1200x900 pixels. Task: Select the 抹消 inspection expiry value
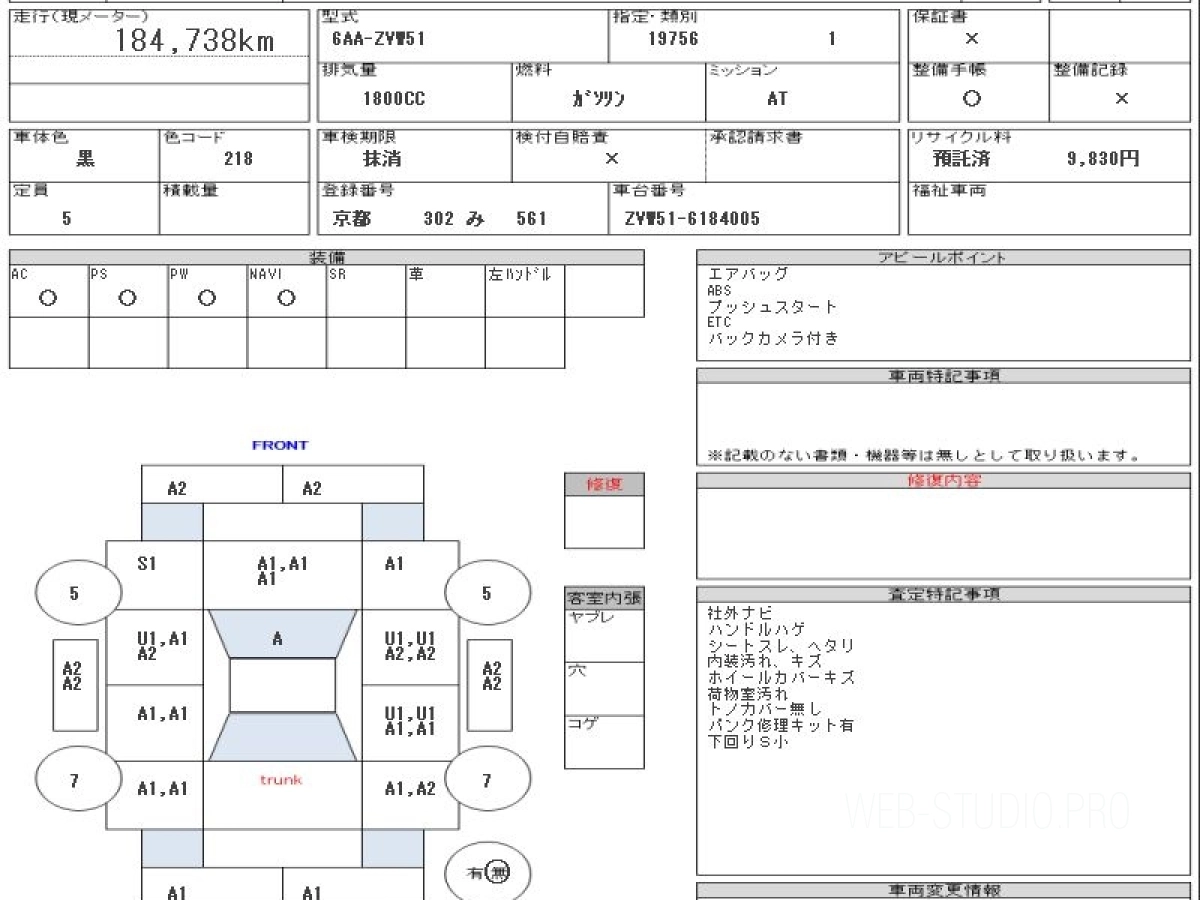click(382, 158)
